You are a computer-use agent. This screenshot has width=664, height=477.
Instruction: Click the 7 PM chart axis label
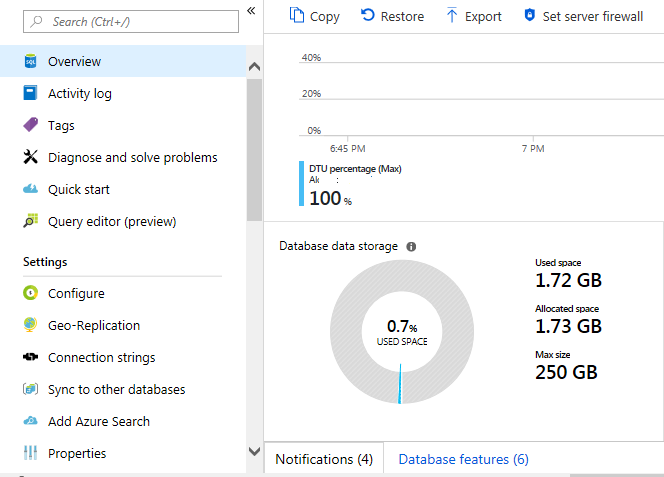tap(533, 149)
